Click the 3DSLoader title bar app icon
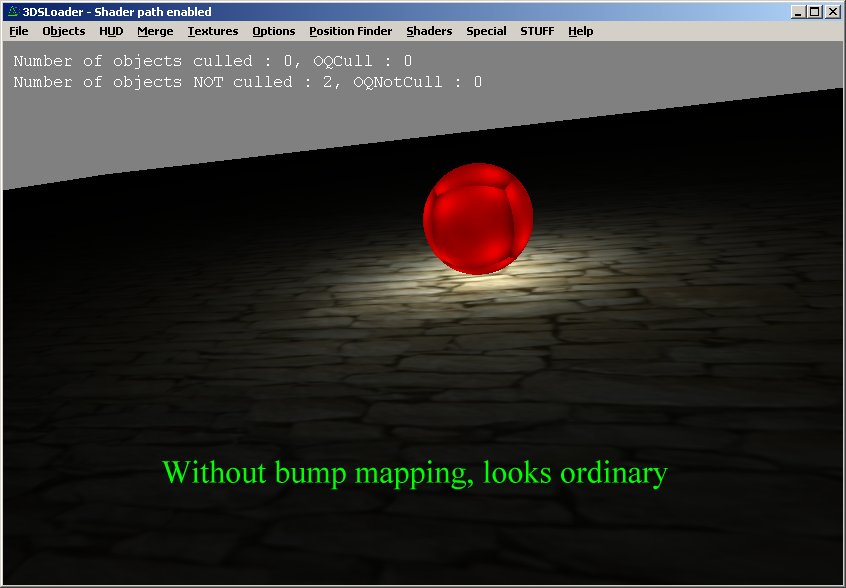This screenshot has width=846, height=588. click(x=13, y=11)
